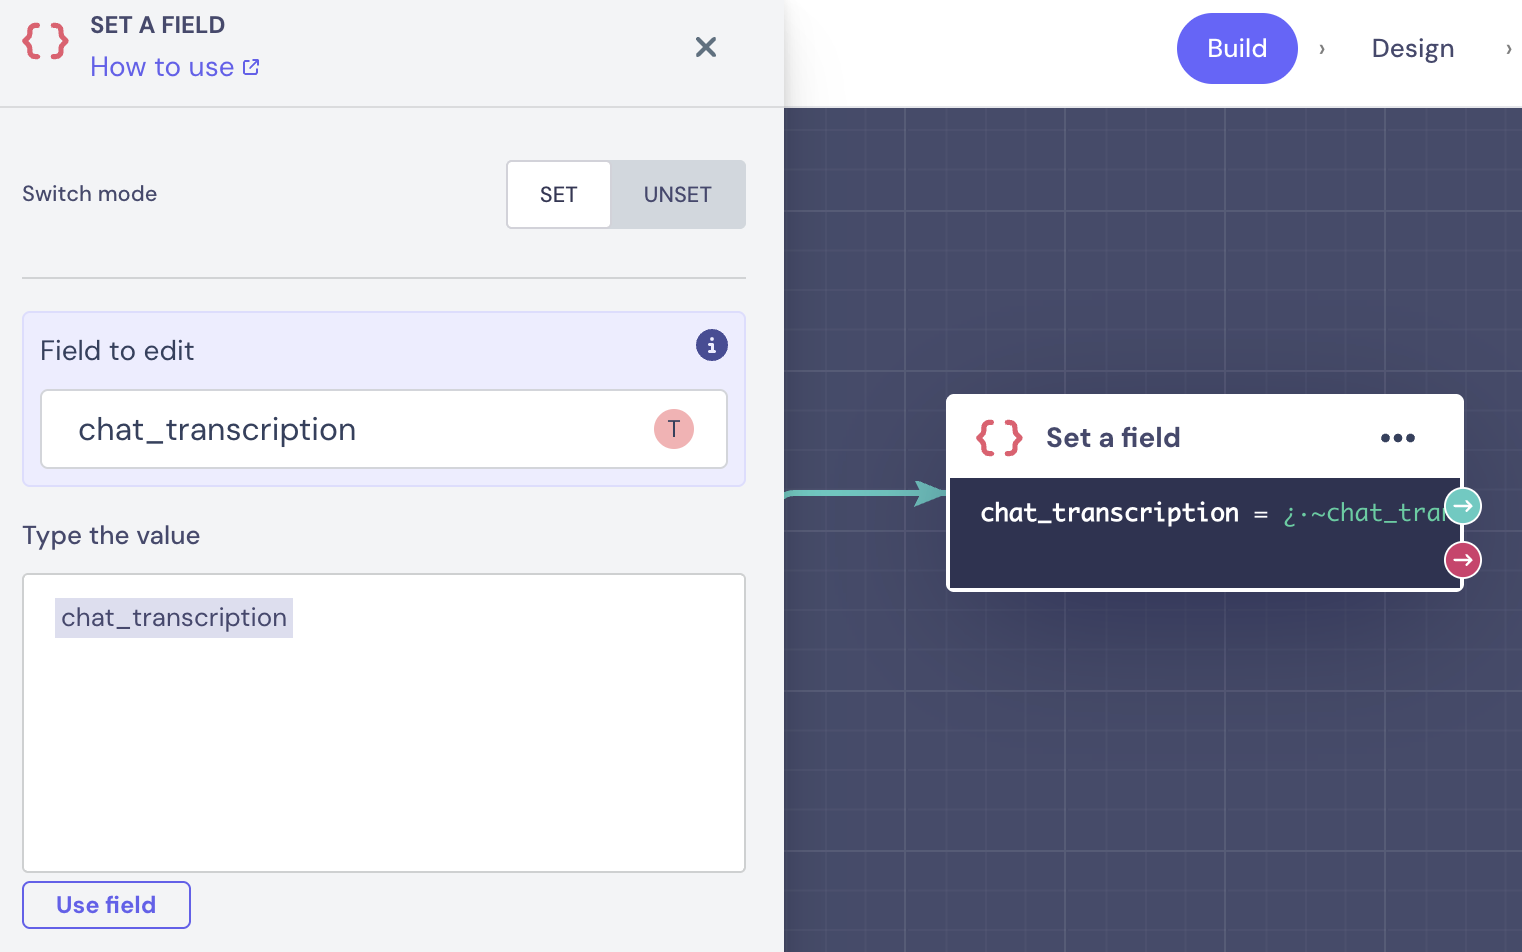Switch to the Design tab

click(x=1412, y=48)
